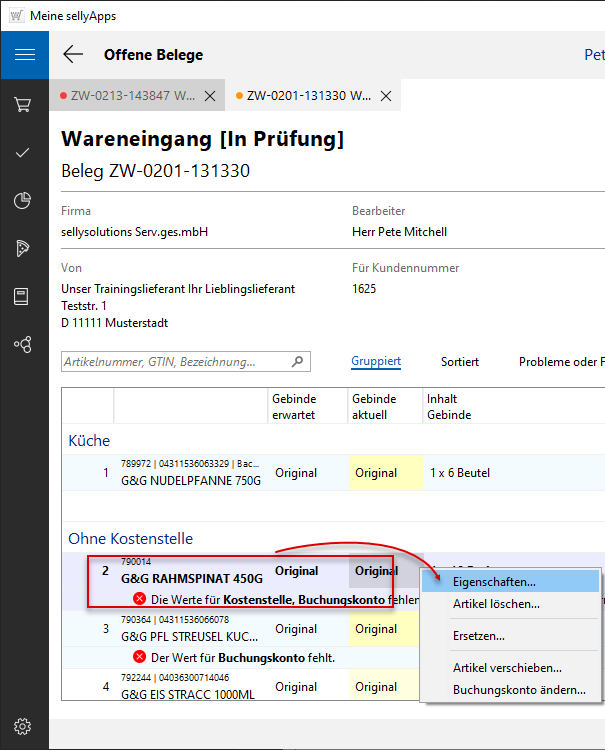Click the back arrow next to Offene Belege
The image size is (605, 750).
click(73, 55)
